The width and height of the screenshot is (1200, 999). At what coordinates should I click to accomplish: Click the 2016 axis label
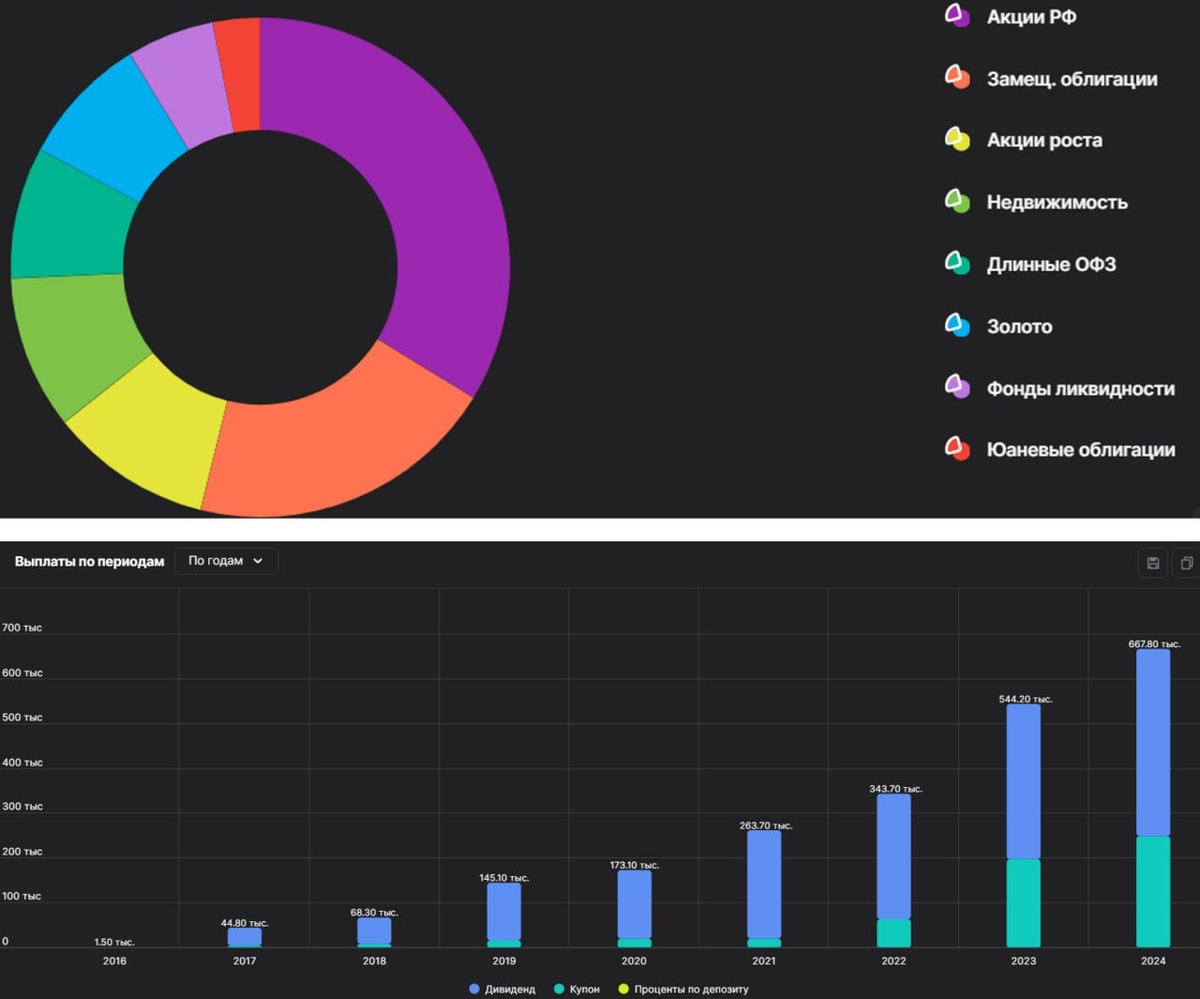coord(115,961)
